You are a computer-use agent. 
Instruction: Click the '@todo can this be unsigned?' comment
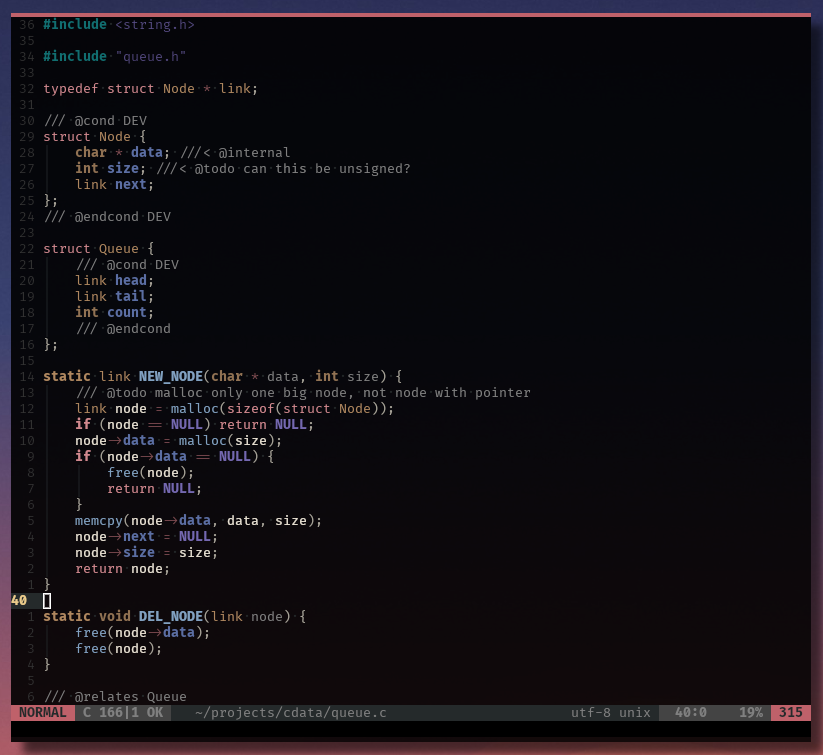click(x=302, y=169)
